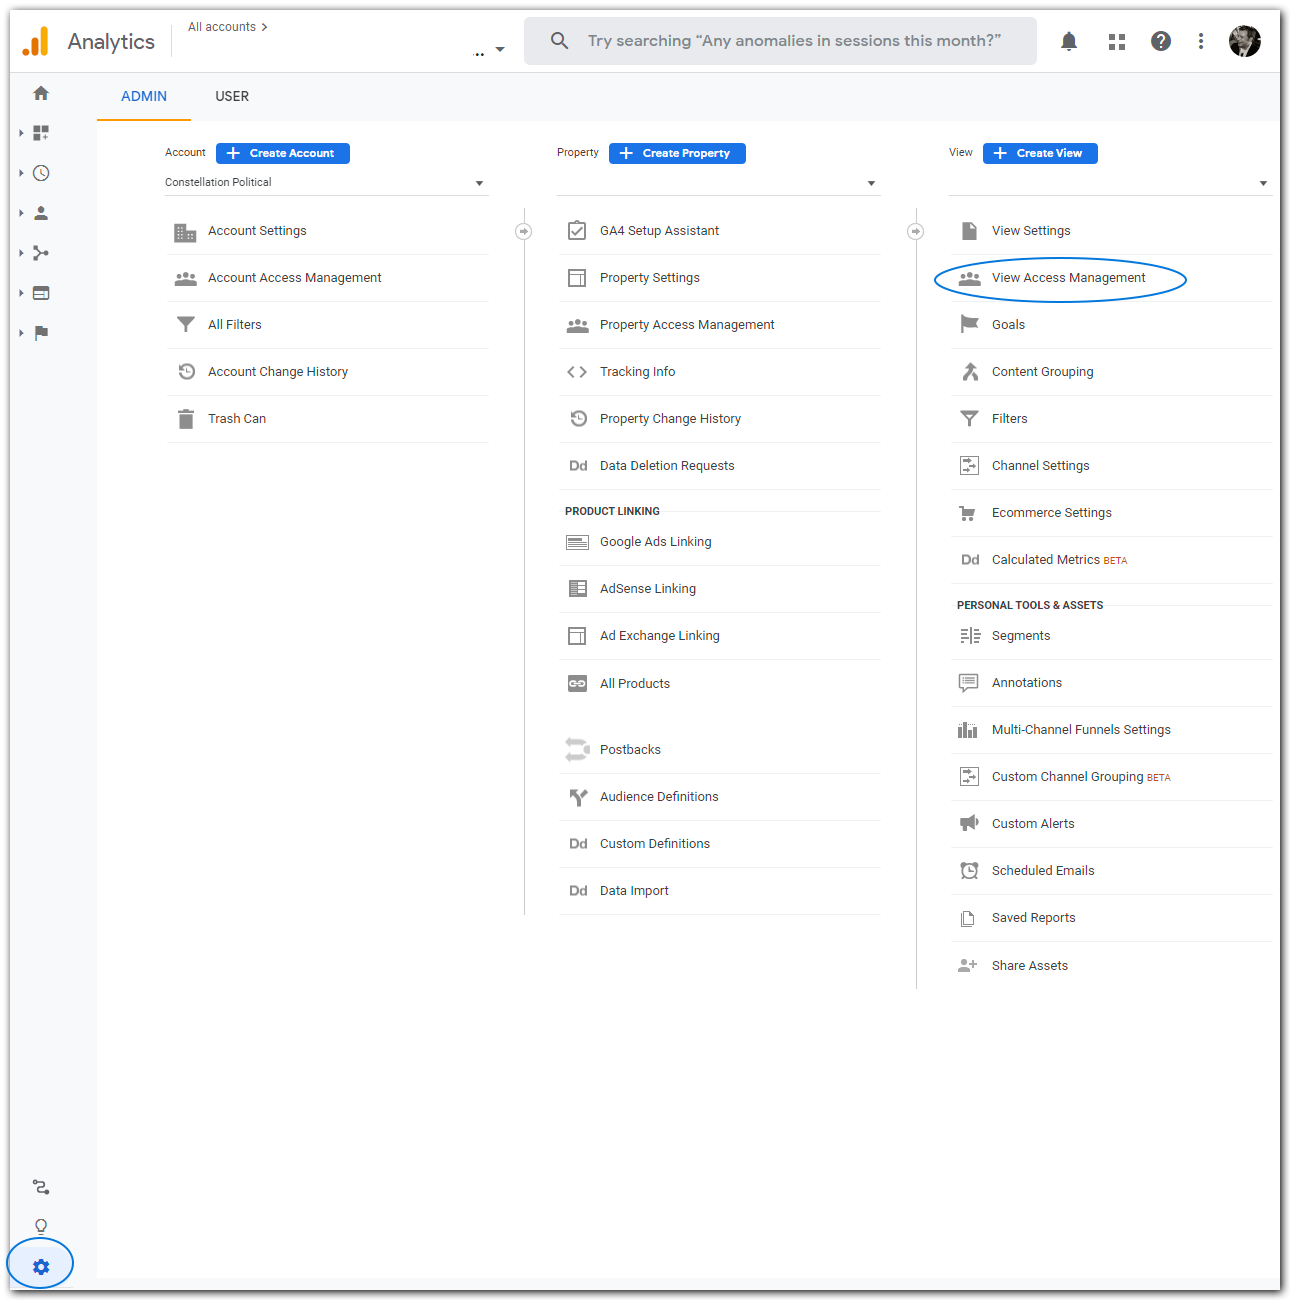Click the search field in the header

[780, 41]
